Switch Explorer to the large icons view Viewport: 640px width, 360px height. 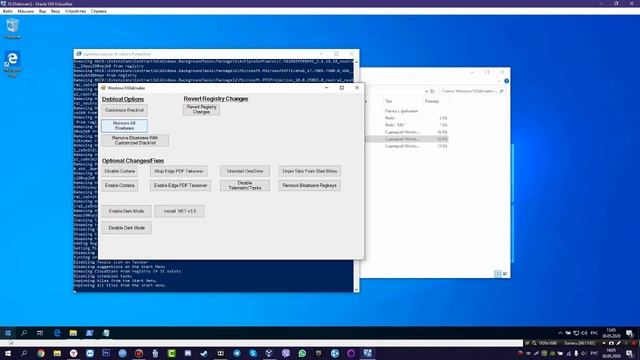(x=505, y=274)
